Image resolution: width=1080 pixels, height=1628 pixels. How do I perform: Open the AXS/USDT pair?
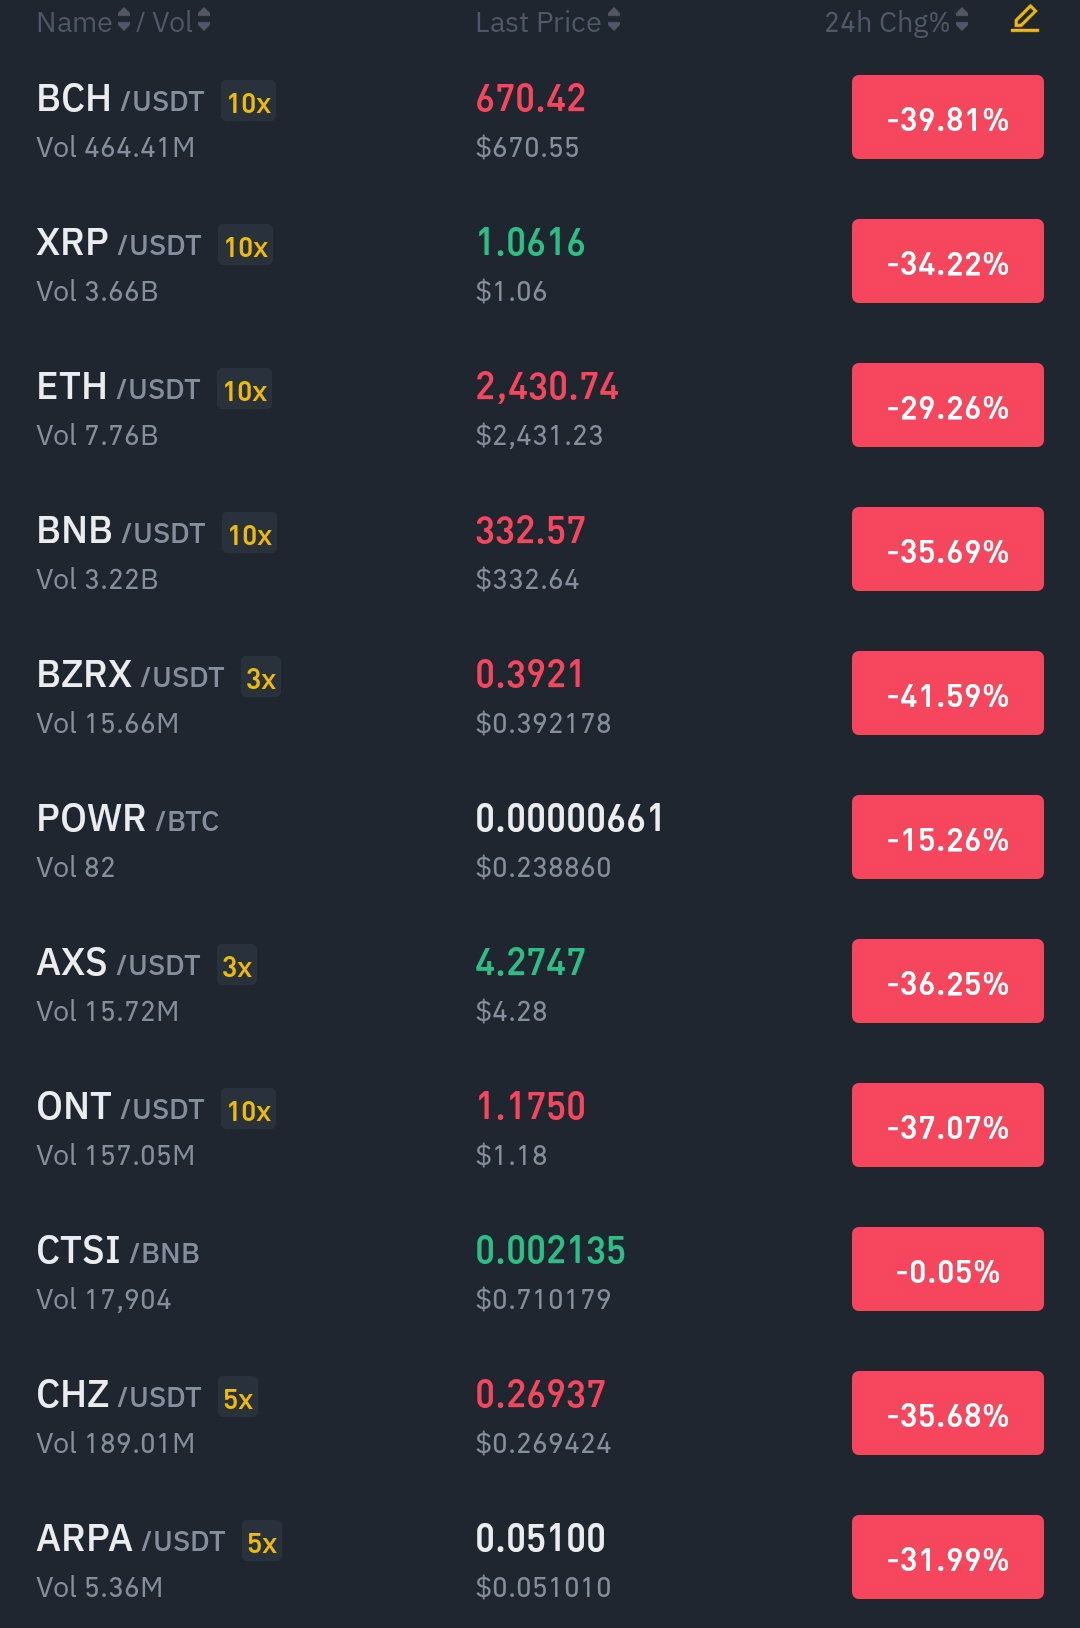(540, 984)
